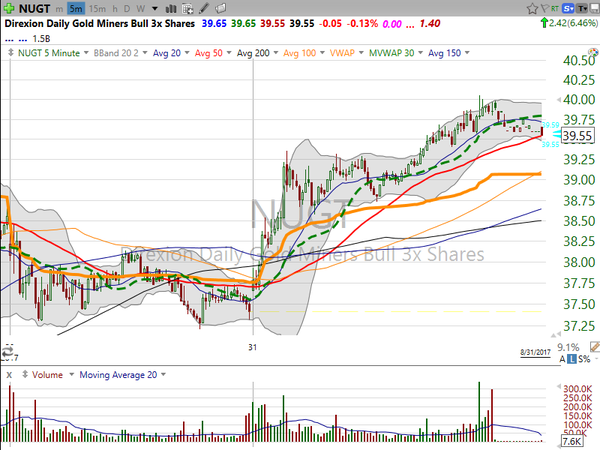Viewport: 600px width, 450px height.
Task: Click the add indicator grid icon
Action: (x=188, y=8)
